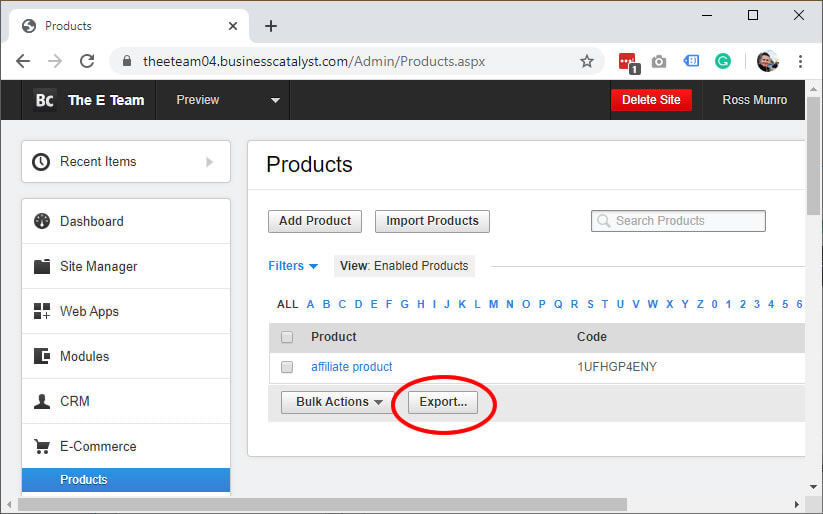
Task: Filter products by letter M
Action: point(493,305)
